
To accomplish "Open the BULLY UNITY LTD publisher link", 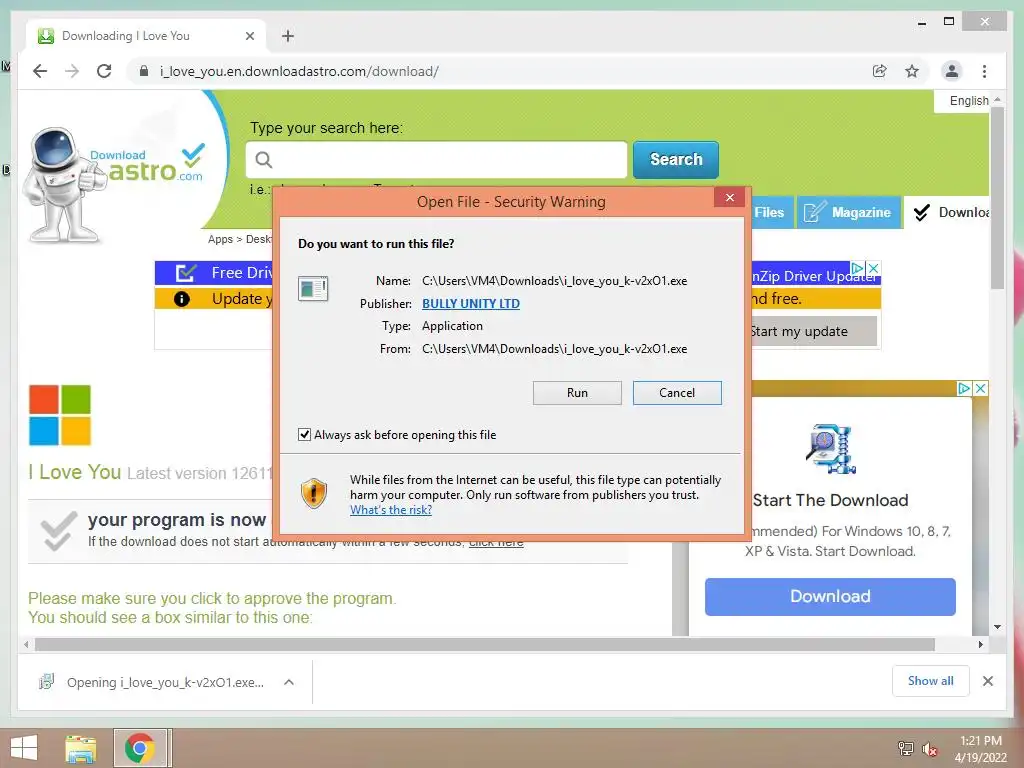I will pyautogui.click(x=471, y=303).
